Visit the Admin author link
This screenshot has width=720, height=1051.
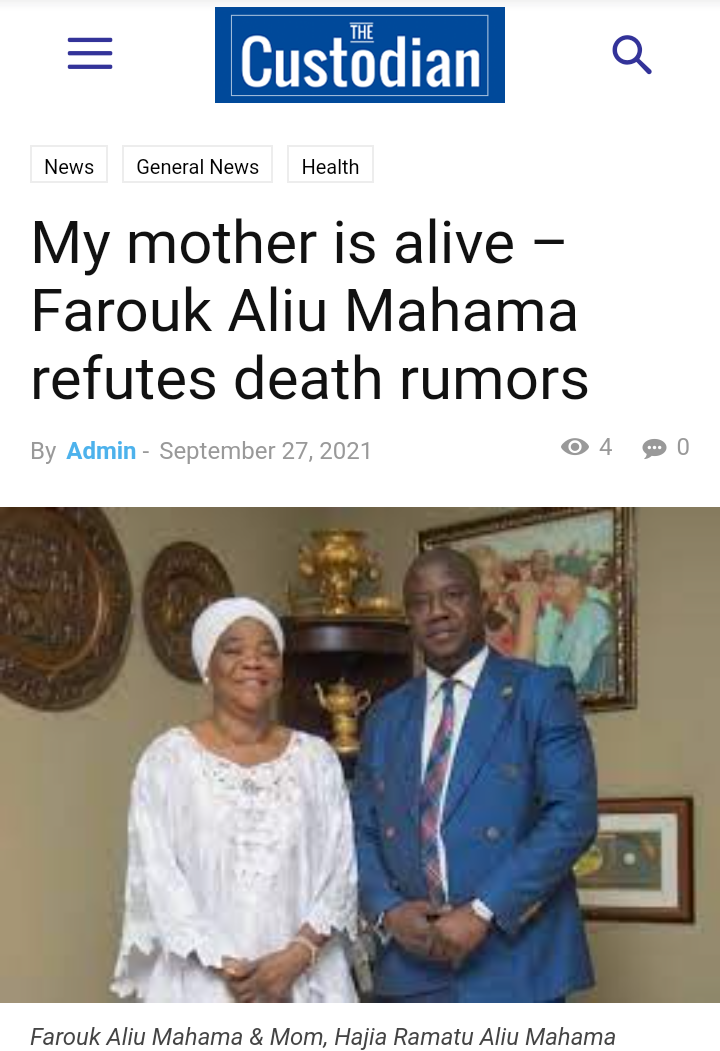101,451
